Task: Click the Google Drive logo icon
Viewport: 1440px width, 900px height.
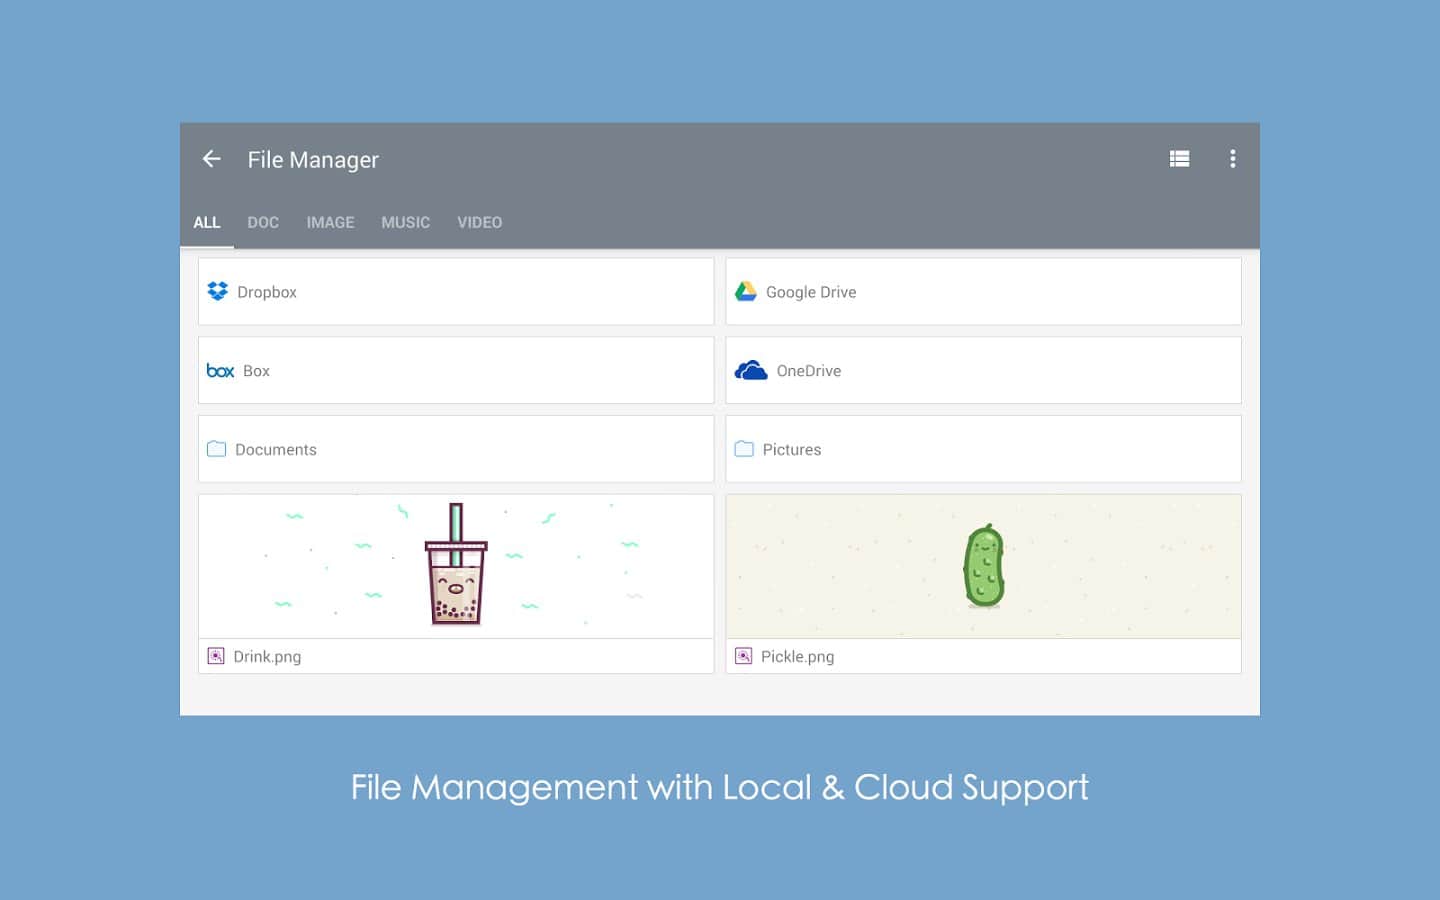Action: pos(746,291)
